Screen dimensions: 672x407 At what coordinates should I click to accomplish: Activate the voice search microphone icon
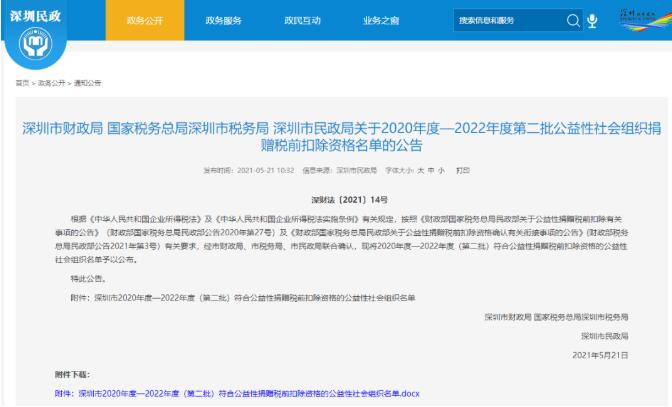(x=592, y=20)
